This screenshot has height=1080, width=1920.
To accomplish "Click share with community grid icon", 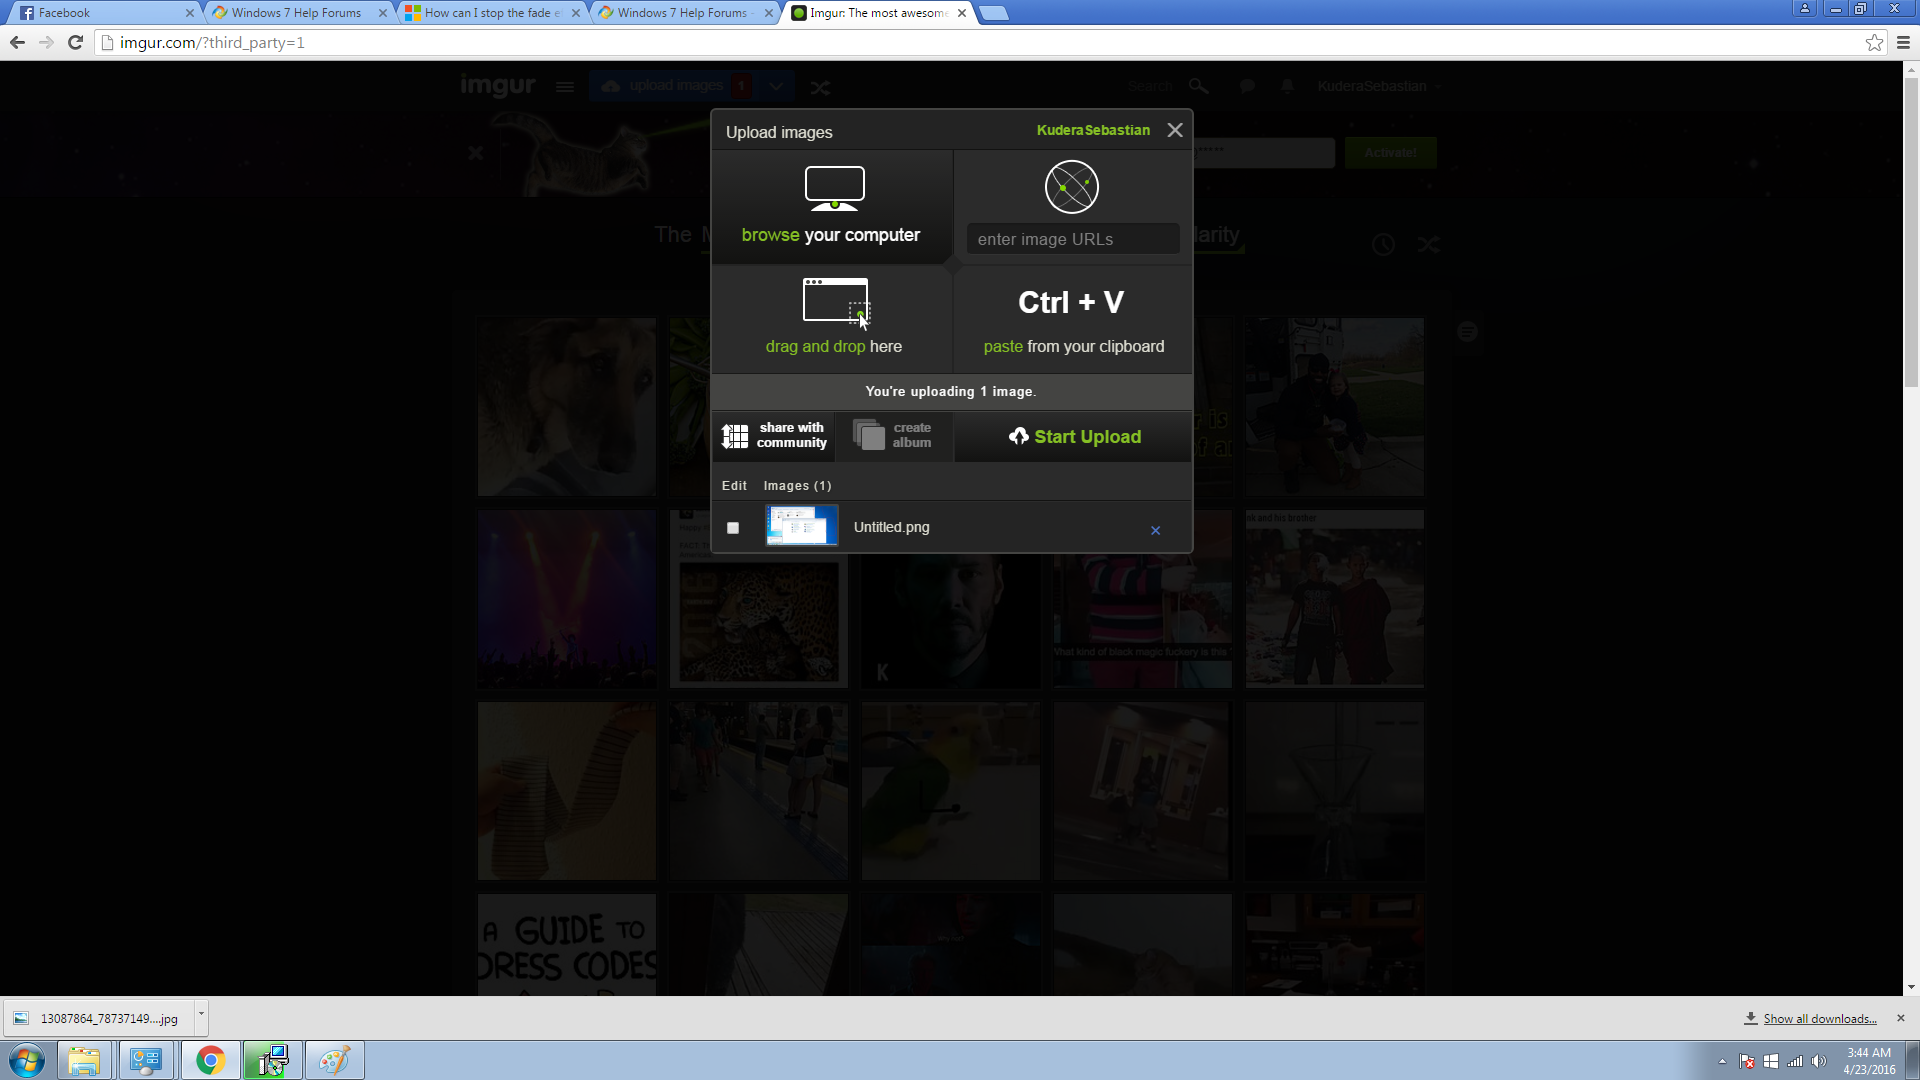I will (735, 436).
